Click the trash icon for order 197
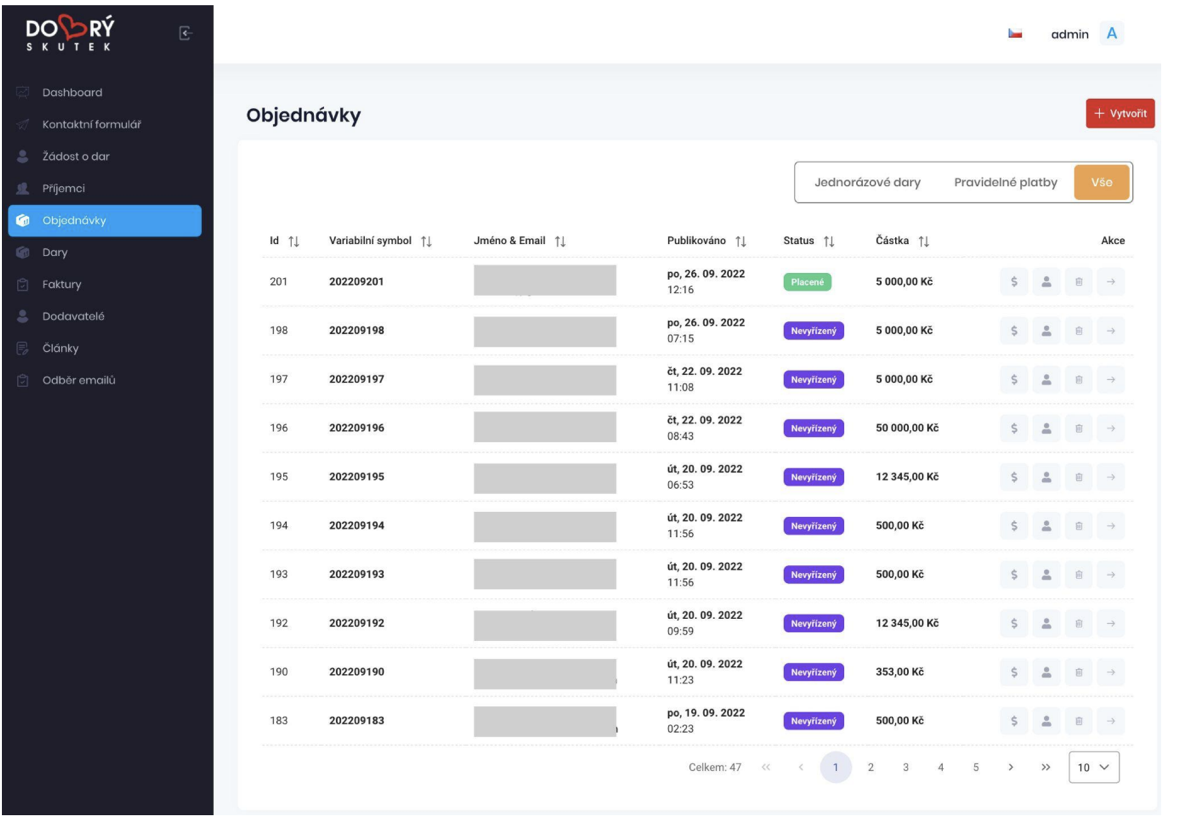 (x=1078, y=380)
